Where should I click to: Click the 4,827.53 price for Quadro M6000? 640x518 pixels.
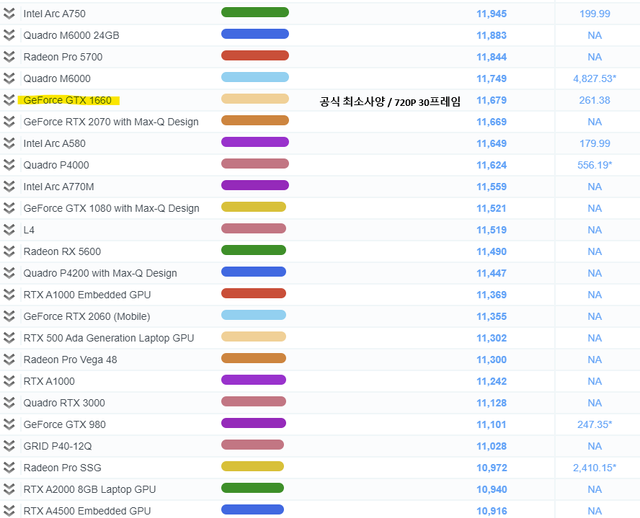[594, 78]
